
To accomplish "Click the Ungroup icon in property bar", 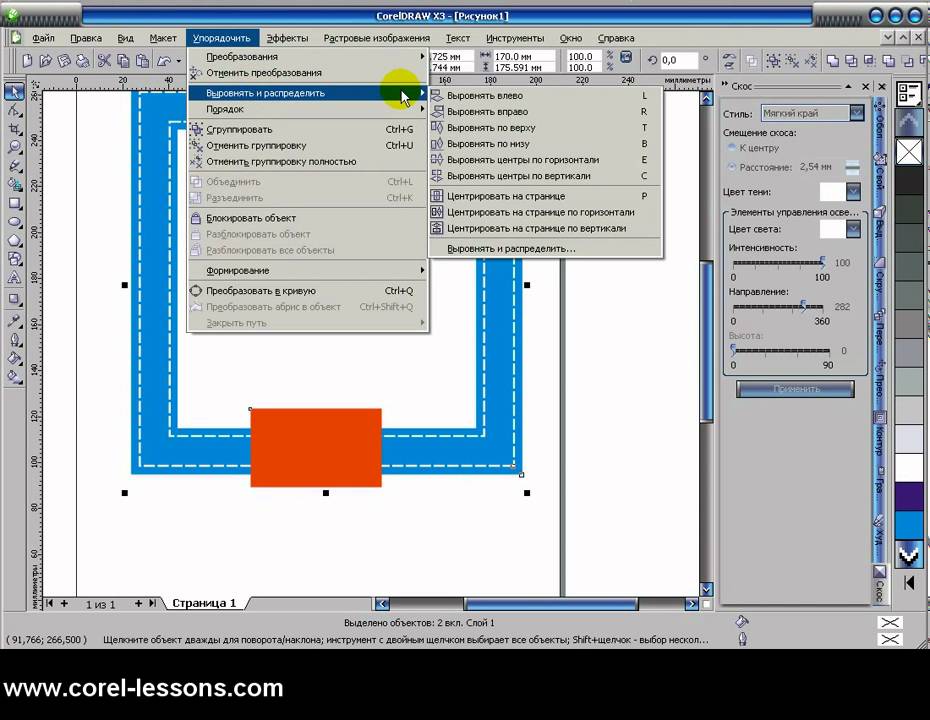I will point(792,60).
